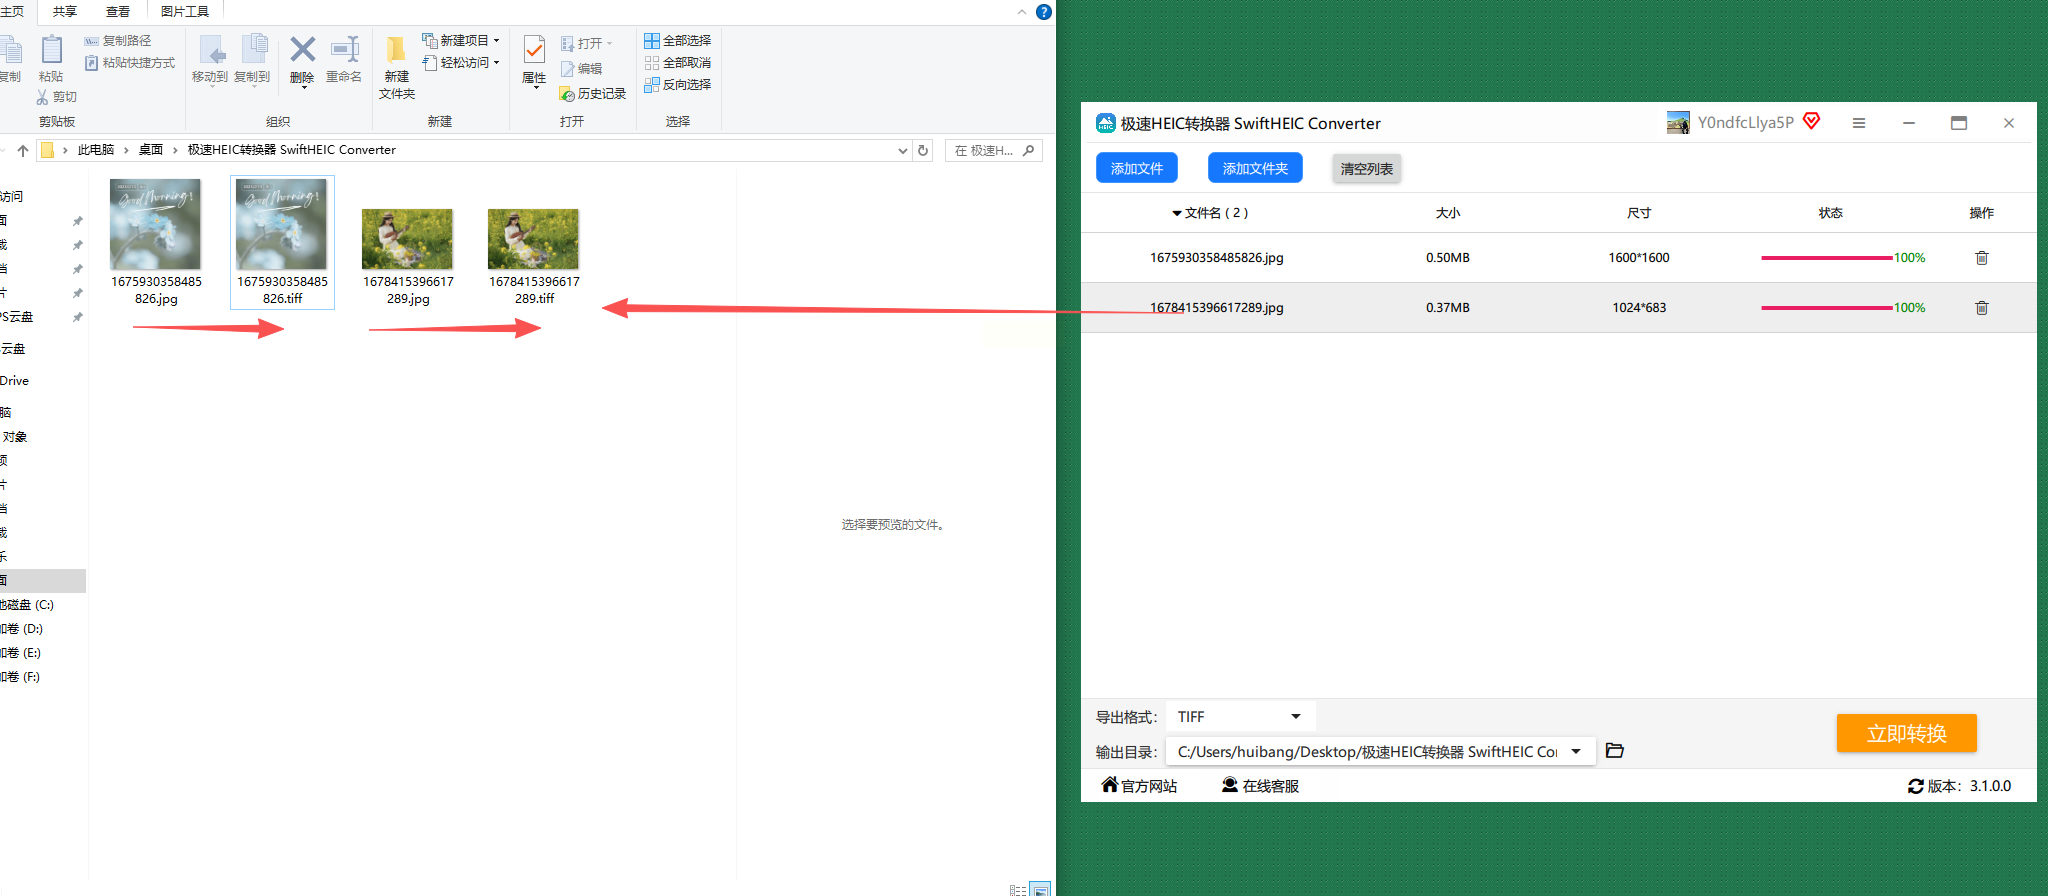Create a New folder (新建文件夹) from ribbon
The height and width of the screenshot is (896, 2048).
click(x=397, y=67)
